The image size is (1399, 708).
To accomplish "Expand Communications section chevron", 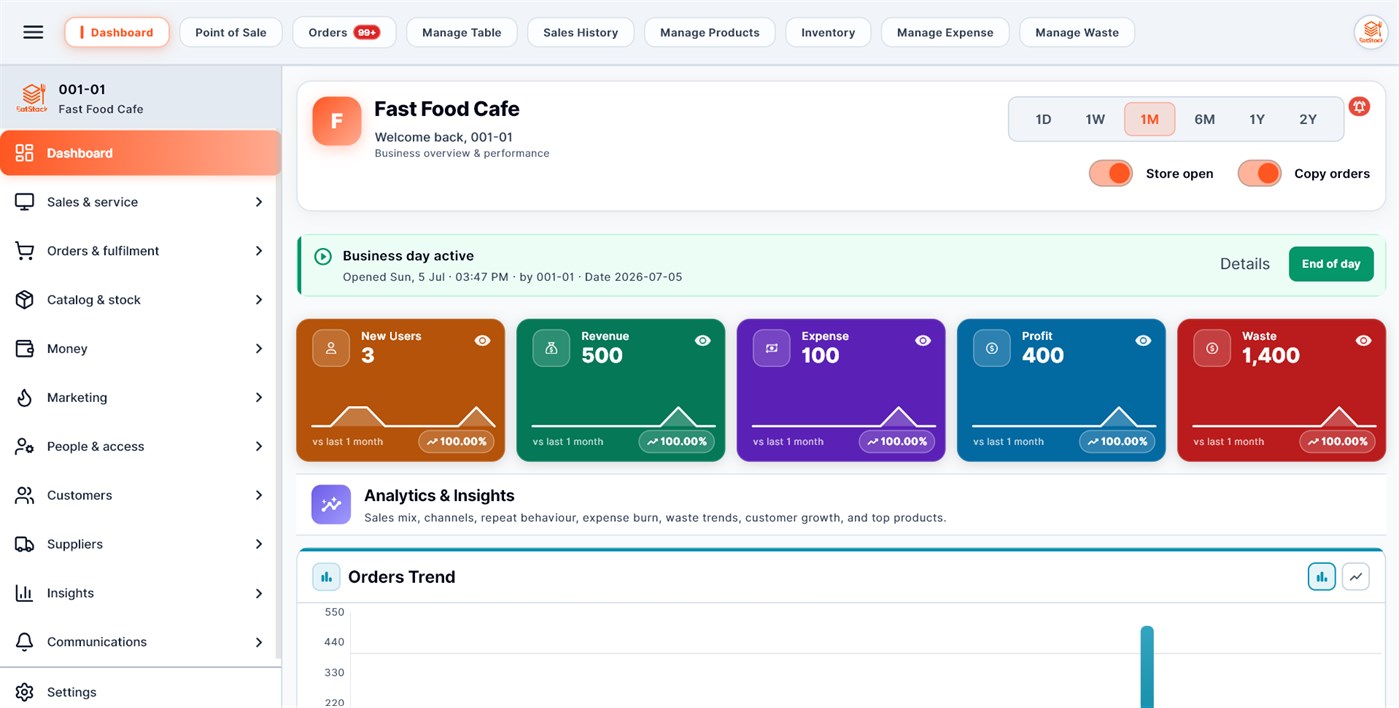I will point(259,642).
